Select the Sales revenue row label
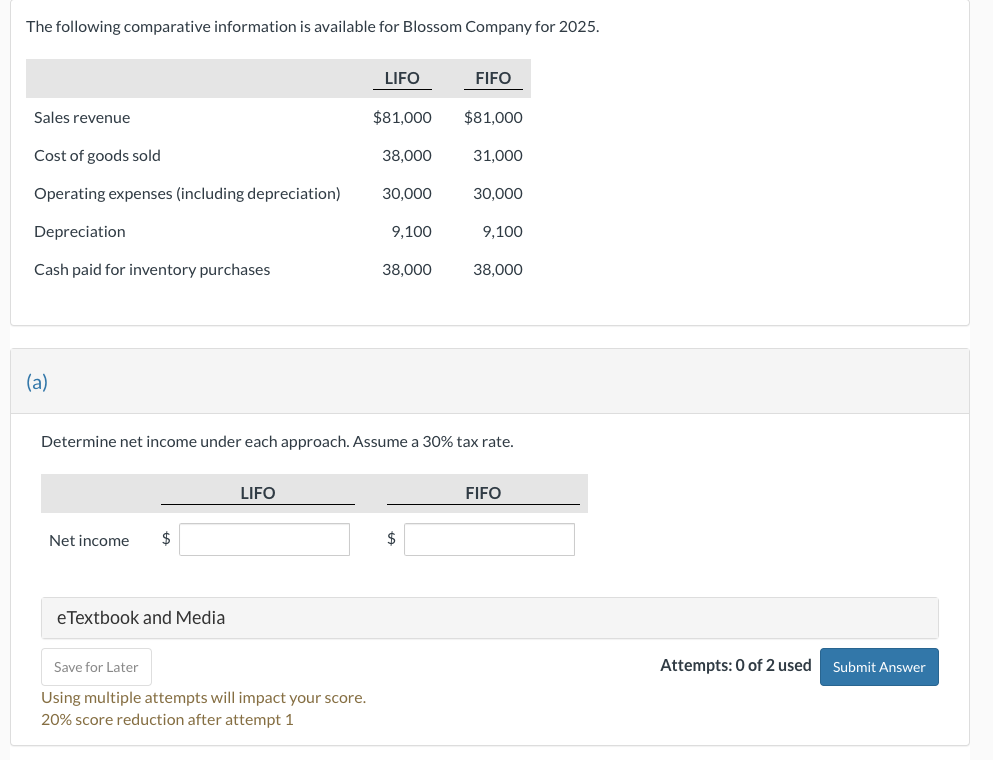The height and width of the screenshot is (760, 993). point(82,118)
